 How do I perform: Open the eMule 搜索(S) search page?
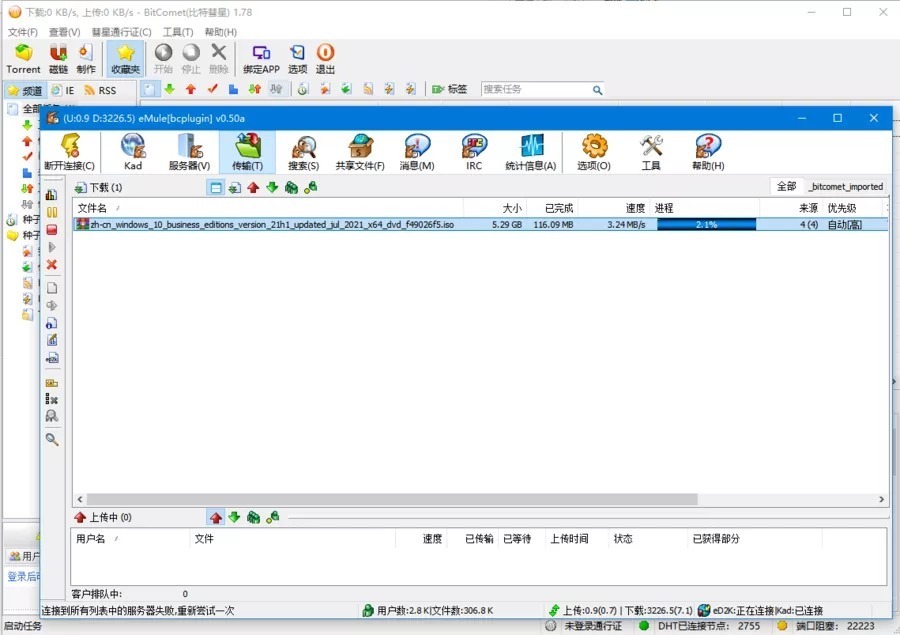(x=304, y=152)
